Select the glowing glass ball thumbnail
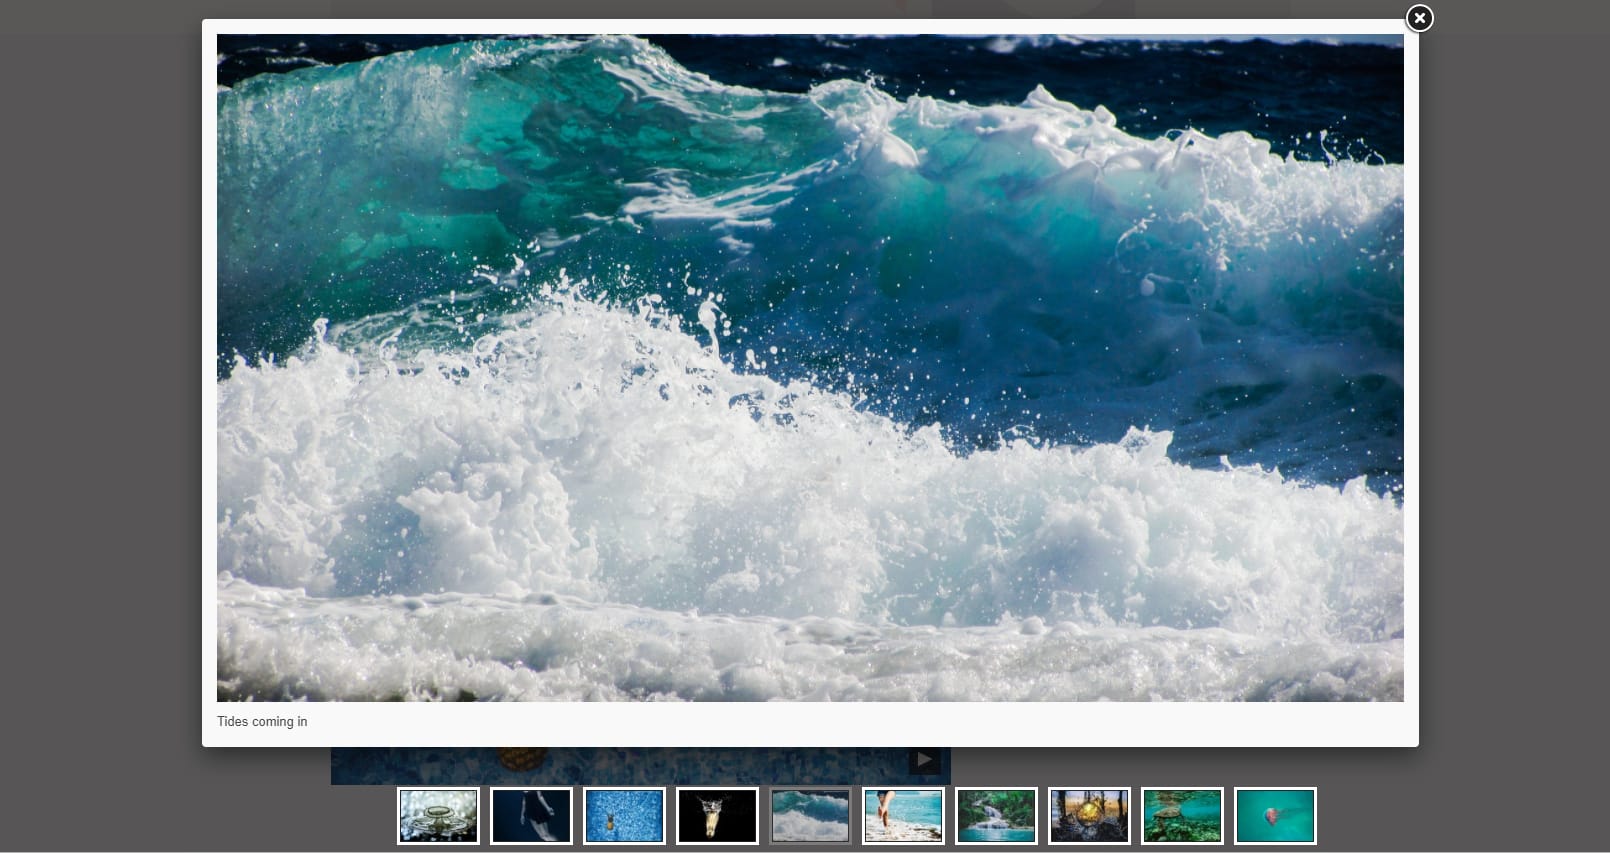This screenshot has width=1610, height=853. [x=1089, y=816]
